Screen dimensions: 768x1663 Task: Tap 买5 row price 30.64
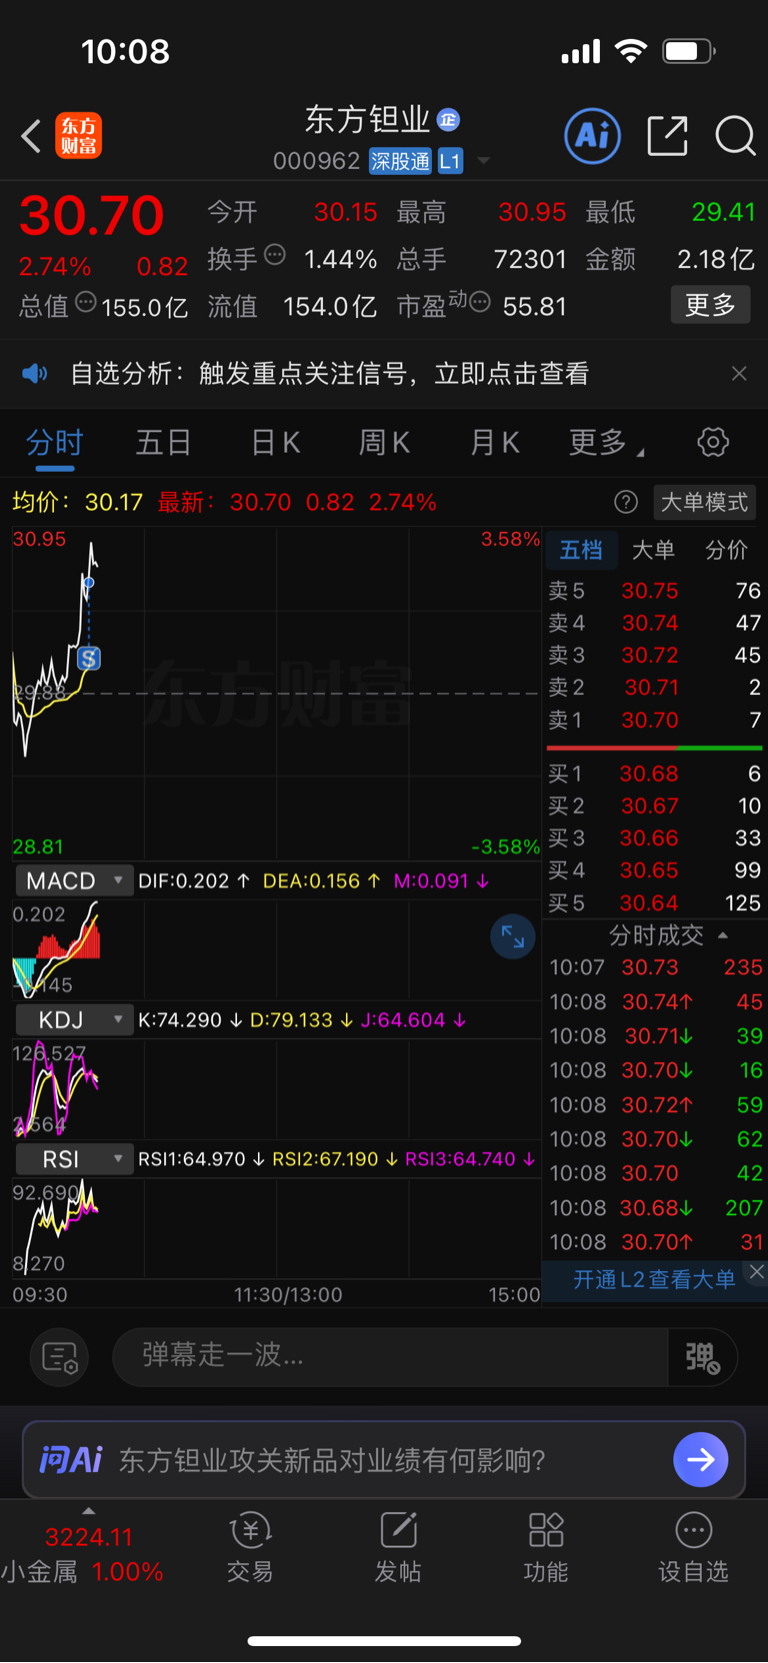pyautogui.click(x=649, y=903)
